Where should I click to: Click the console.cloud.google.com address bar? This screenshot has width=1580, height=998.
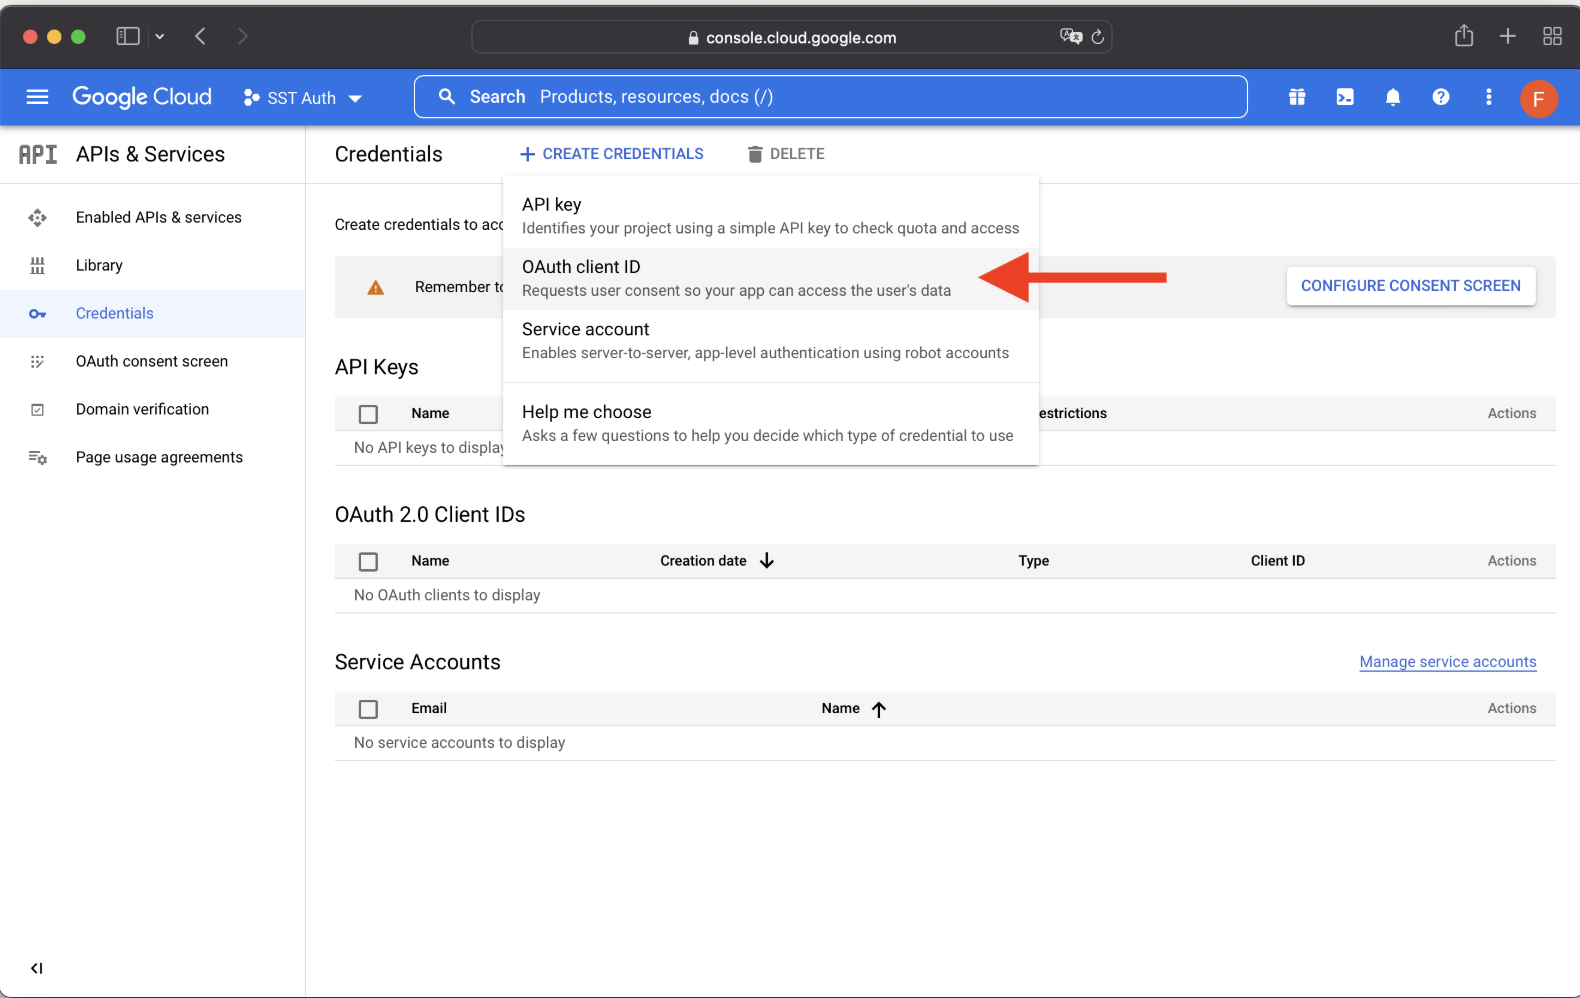tap(792, 37)
